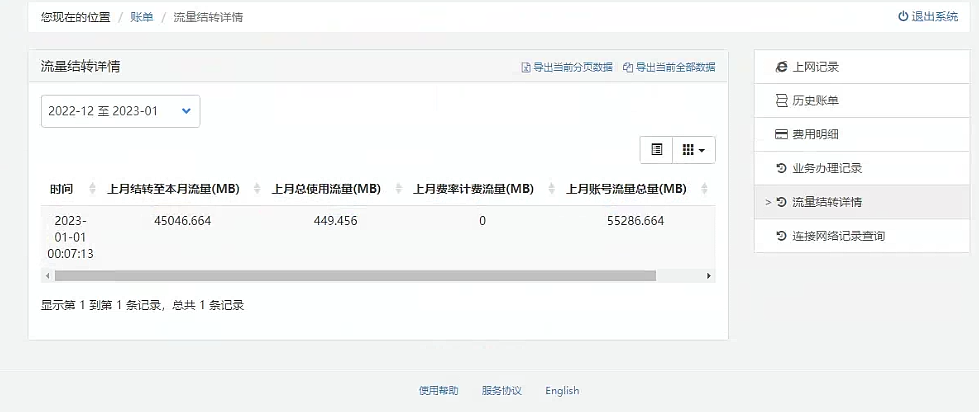Open the 使用帮助 footer link

(x=438, y=391)
